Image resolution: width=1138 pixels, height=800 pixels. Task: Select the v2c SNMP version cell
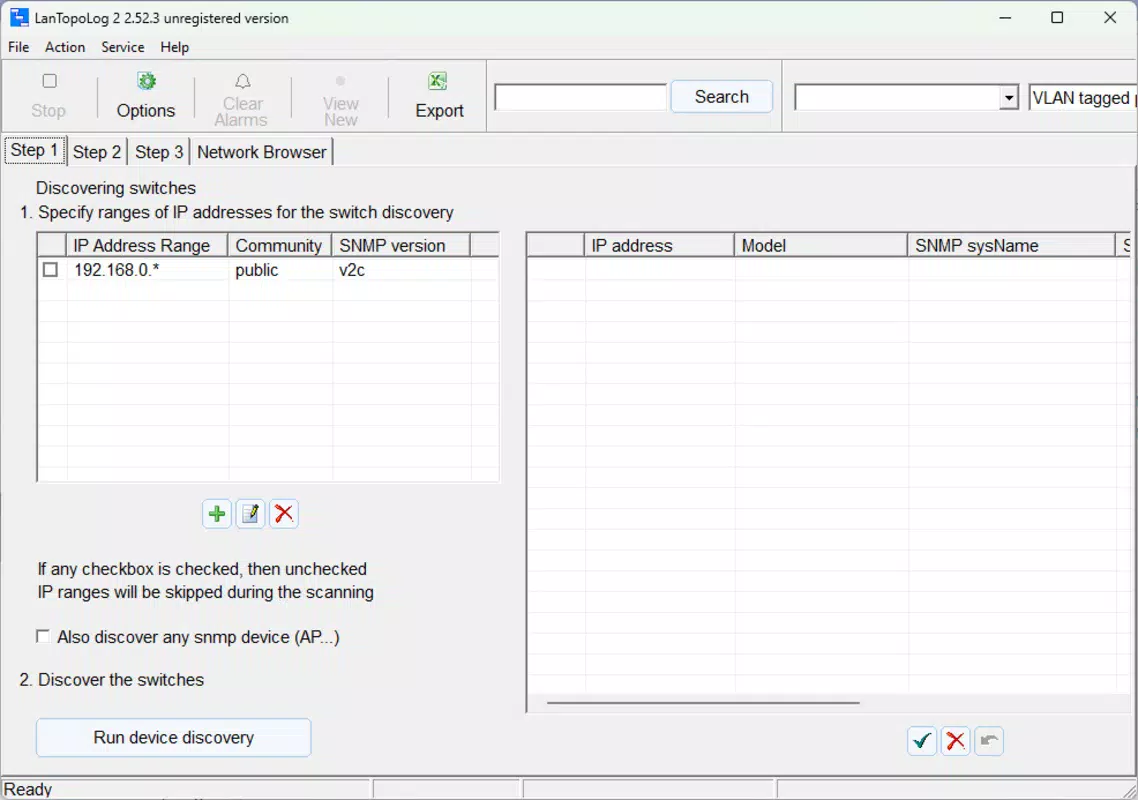(401, 270)
